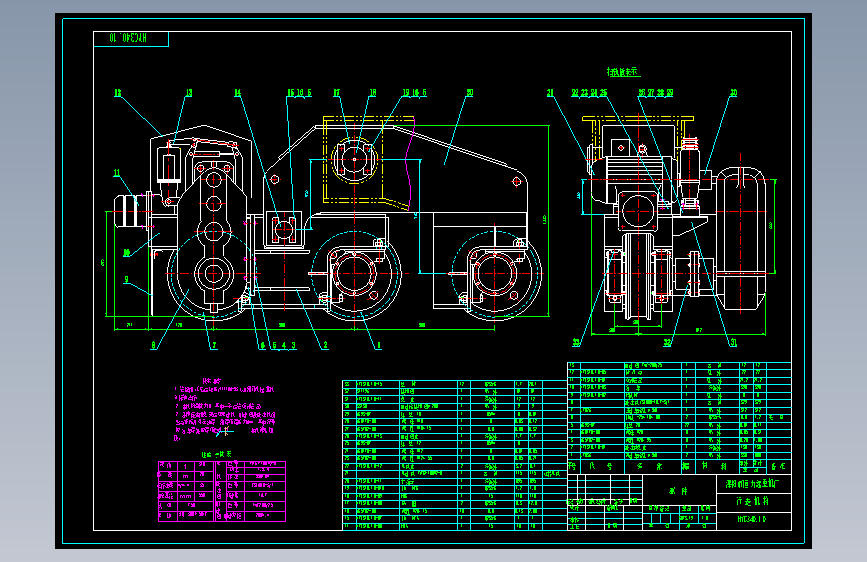Select part callout number 20

pyautogui.click(x=469, y=93)
